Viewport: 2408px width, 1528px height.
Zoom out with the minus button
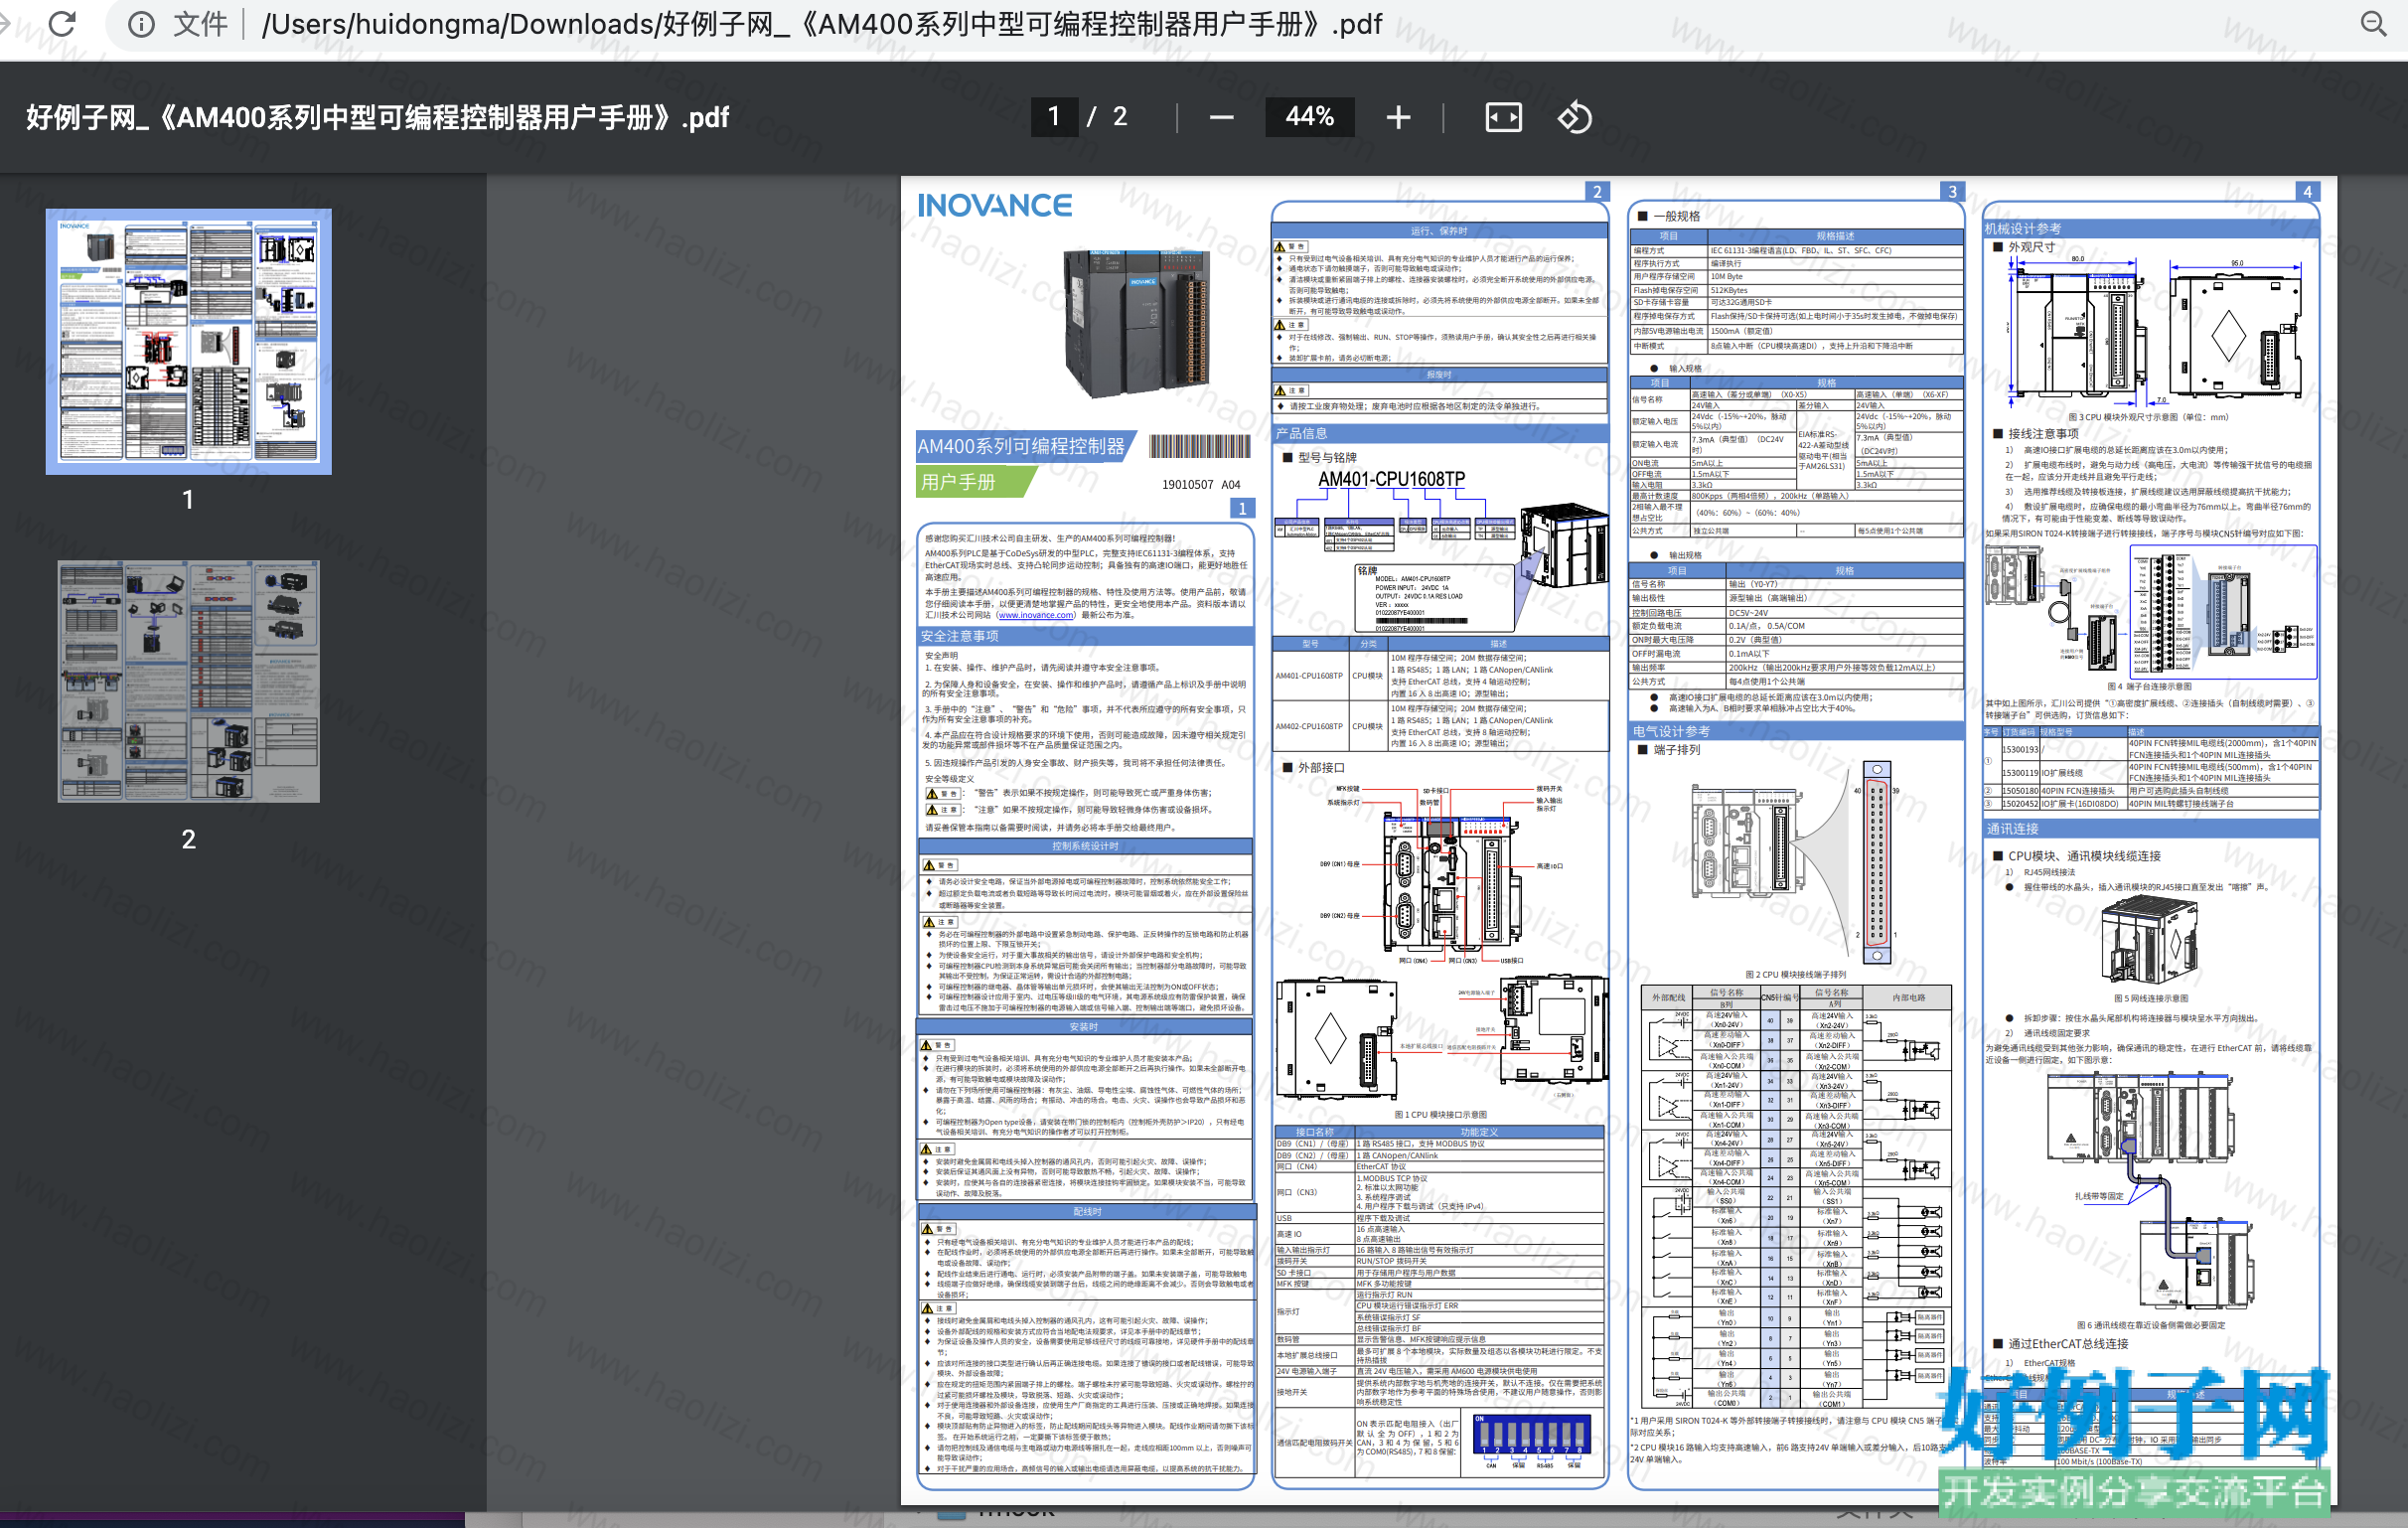[x=1221, y=118]
